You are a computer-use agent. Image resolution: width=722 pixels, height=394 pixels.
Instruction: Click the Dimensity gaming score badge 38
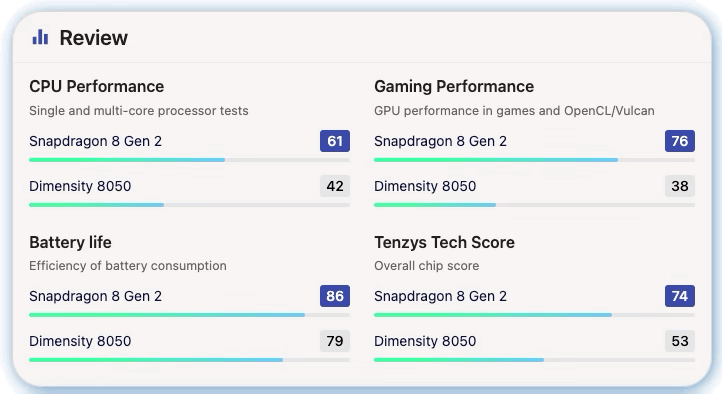[680, 186]
